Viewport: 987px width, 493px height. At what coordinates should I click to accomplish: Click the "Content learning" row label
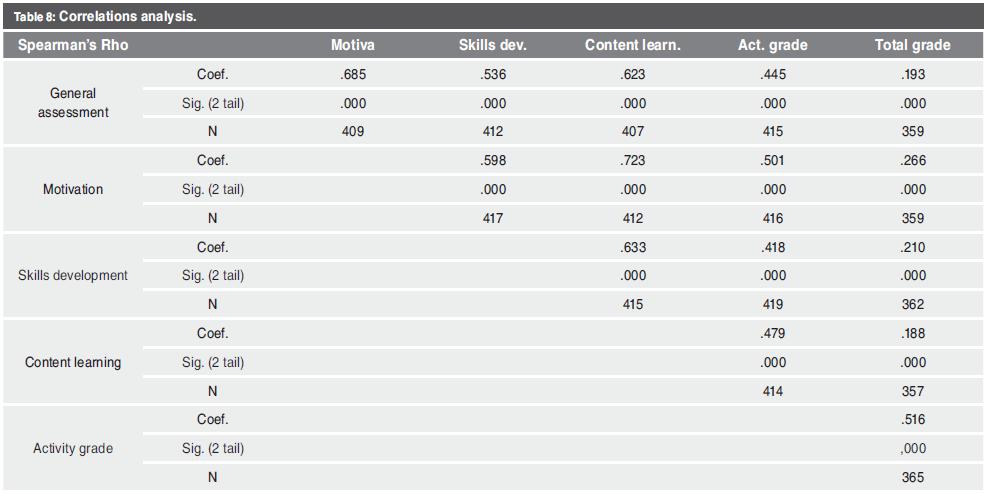[73, 362]
